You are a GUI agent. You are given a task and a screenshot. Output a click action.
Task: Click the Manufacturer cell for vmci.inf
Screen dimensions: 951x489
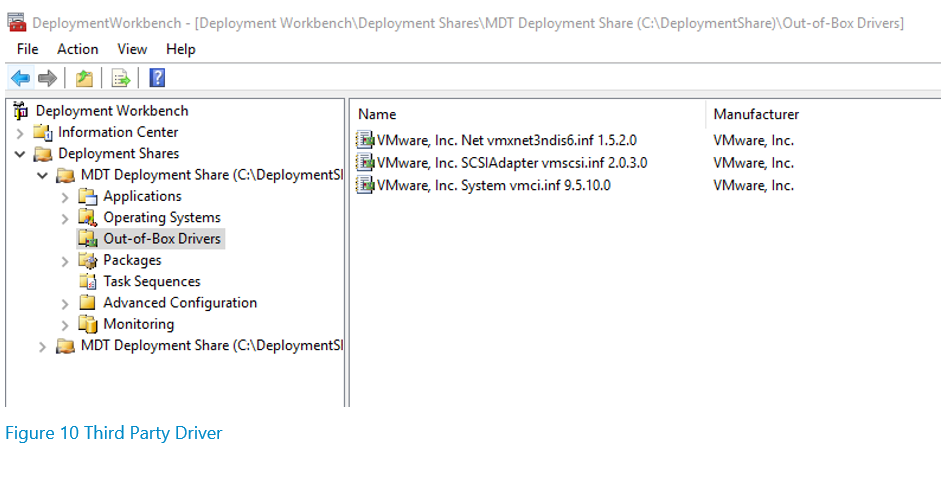[753, 185]
